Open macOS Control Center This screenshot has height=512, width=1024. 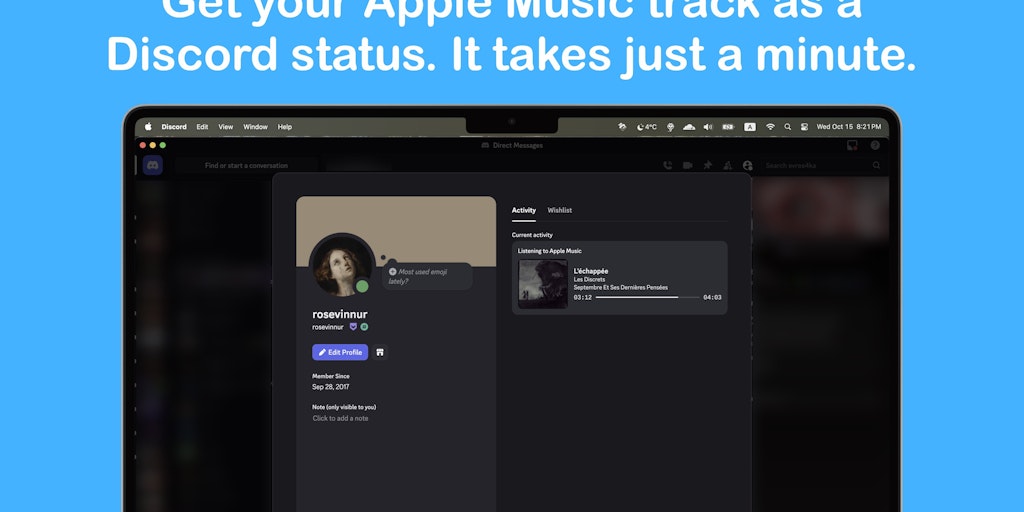[805, 127]
